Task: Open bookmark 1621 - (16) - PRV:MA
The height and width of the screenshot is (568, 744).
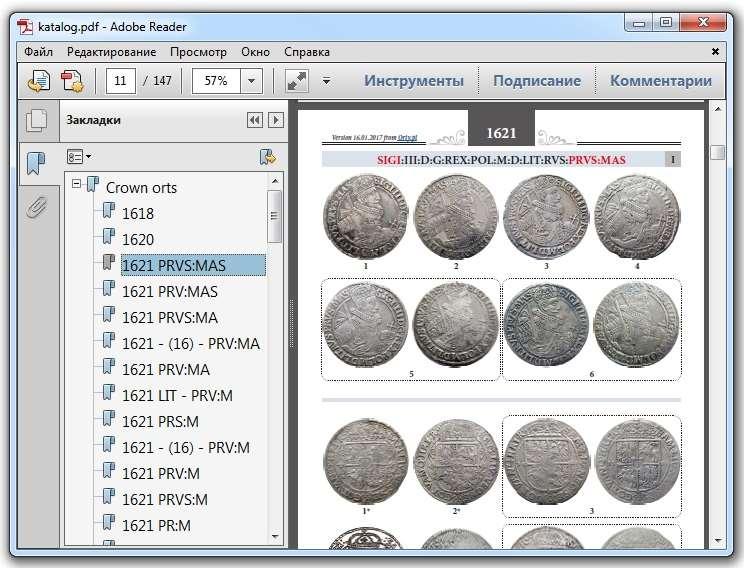Action: (x=191, y=344)
